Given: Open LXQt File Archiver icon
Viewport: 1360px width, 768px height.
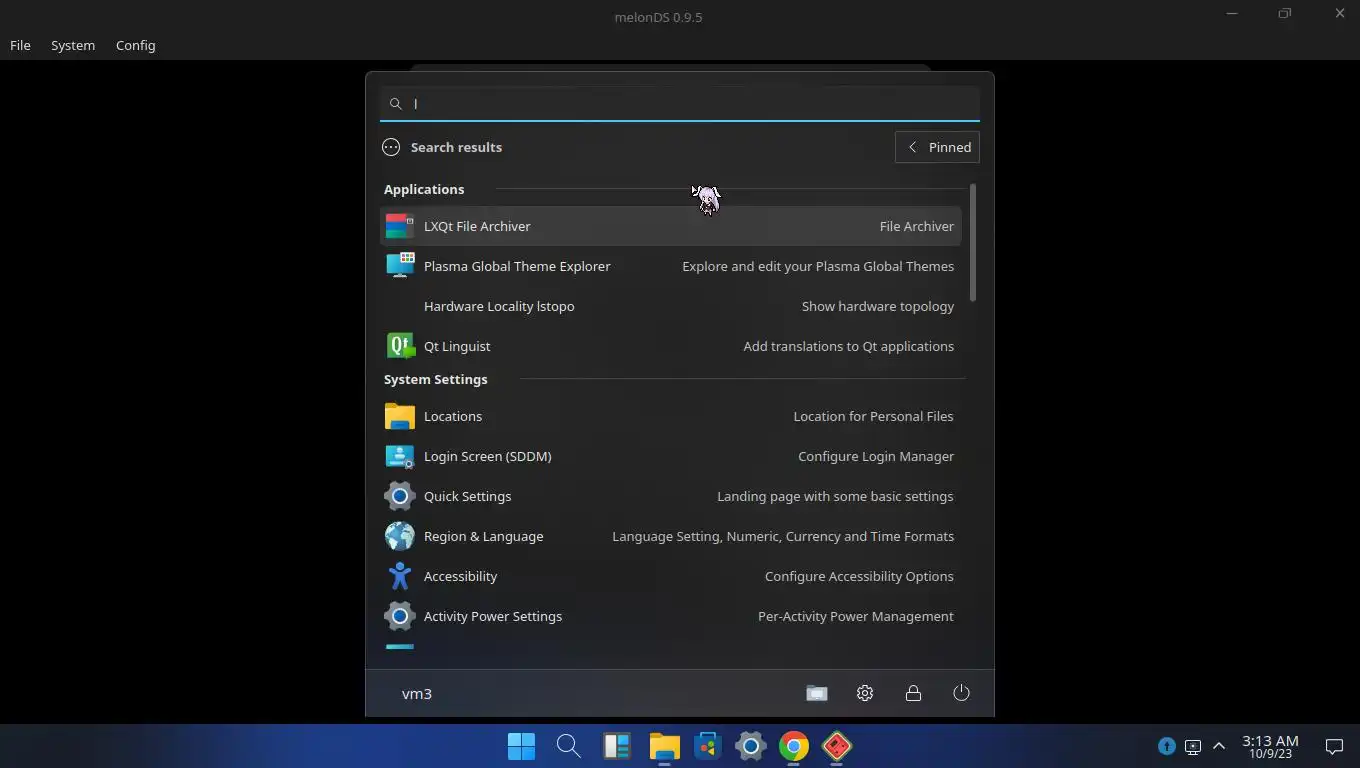Looking at the screenshot, I should (399, 226).
